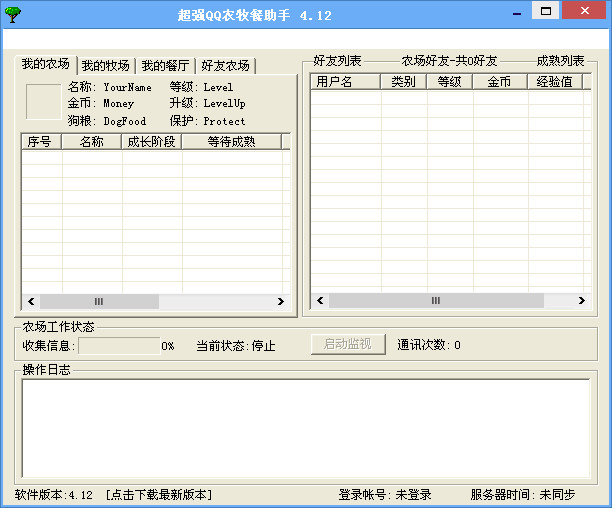
Task: Click the LevelUp value text
Action: pyautogui.click(x=224, y=103)
